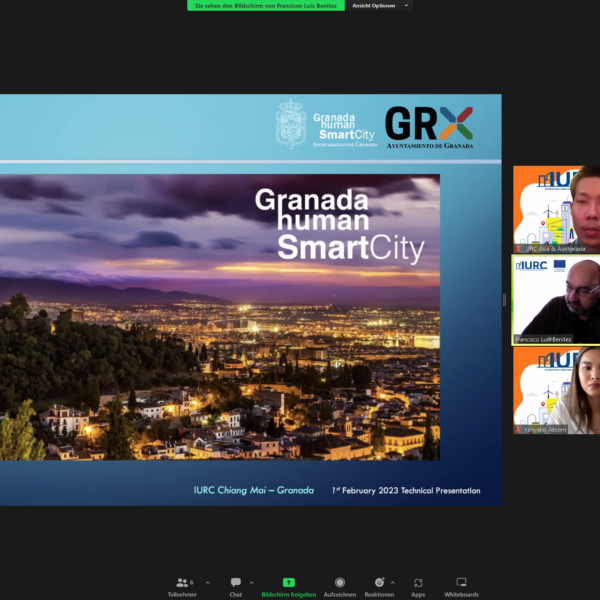Click the 'IURC Chiang Mai – Granada' text
600x600 pixels.
pyautogui.click(x=254, y=490)
